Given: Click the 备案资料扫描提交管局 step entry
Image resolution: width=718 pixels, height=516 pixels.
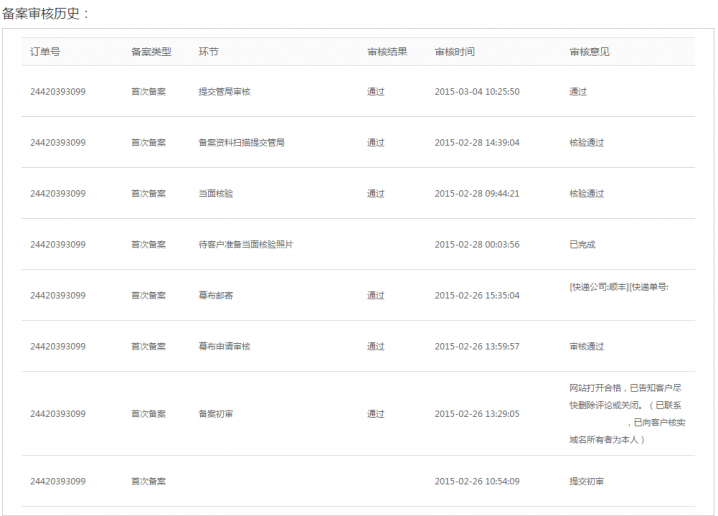Looking at the screenshot, I should 241,143.
